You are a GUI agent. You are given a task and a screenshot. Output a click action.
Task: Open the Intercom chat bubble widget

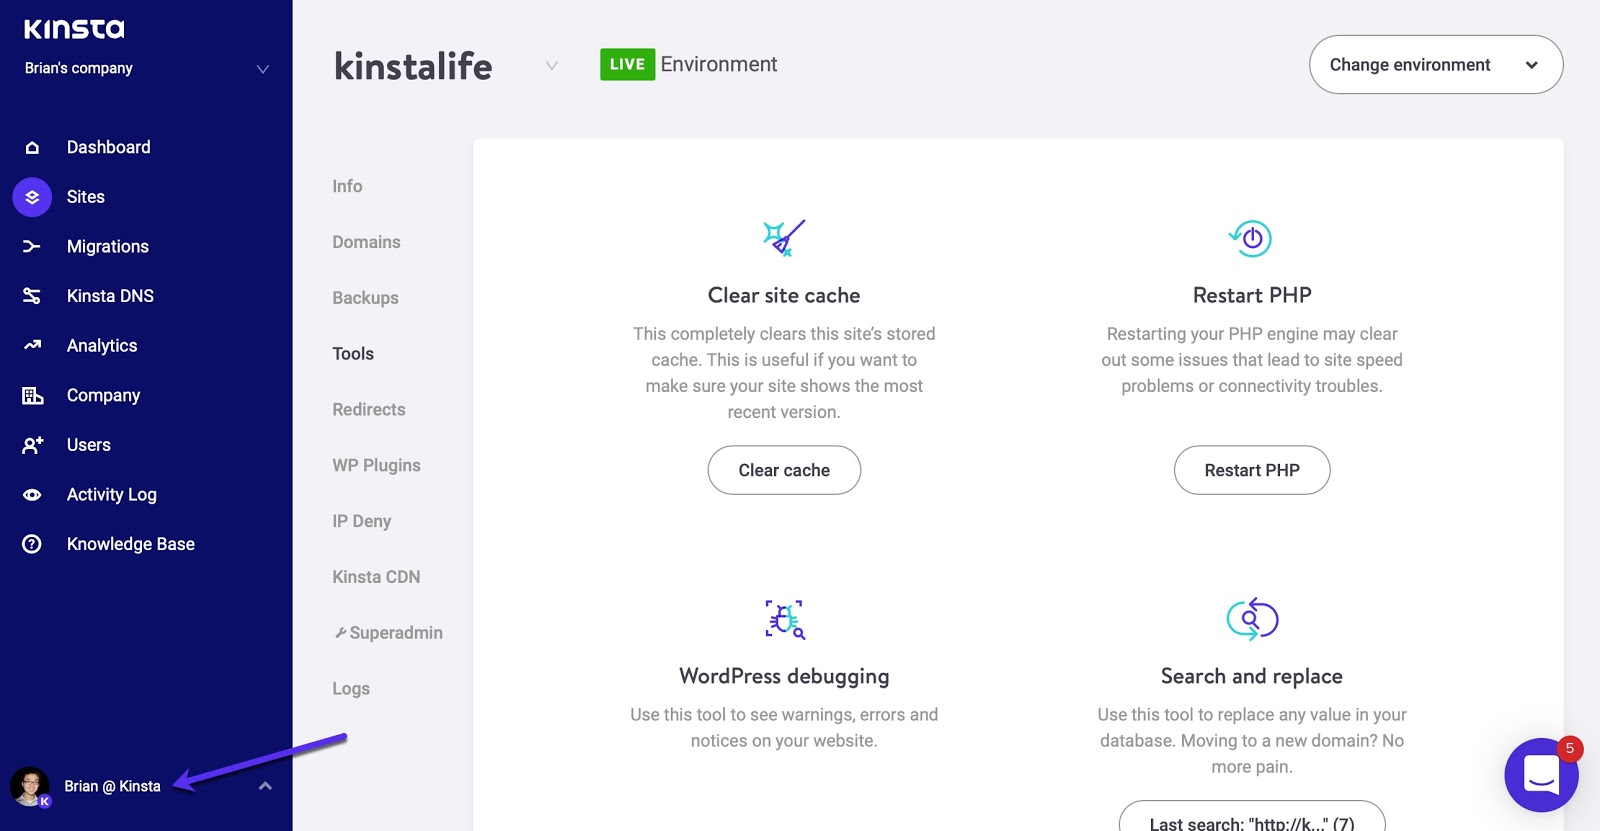[1540, 776]
